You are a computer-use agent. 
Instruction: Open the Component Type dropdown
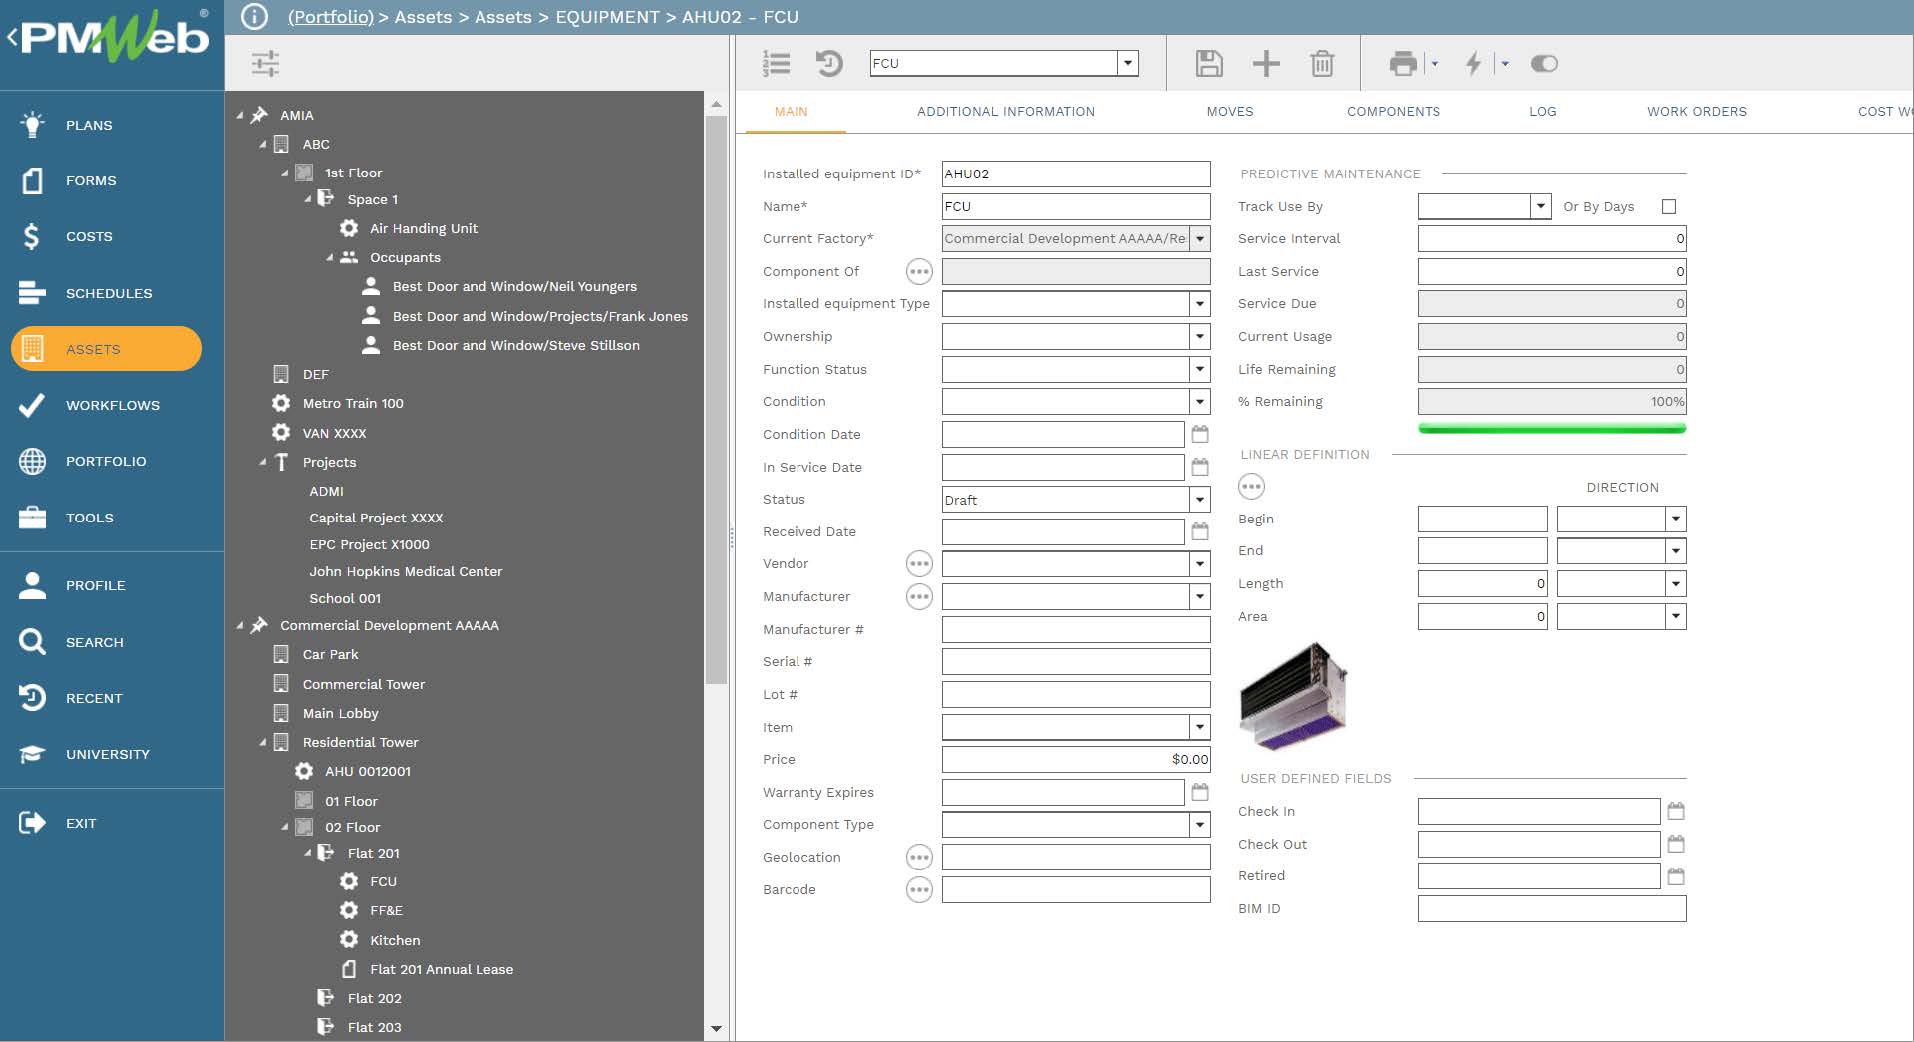coord(1200,825)
